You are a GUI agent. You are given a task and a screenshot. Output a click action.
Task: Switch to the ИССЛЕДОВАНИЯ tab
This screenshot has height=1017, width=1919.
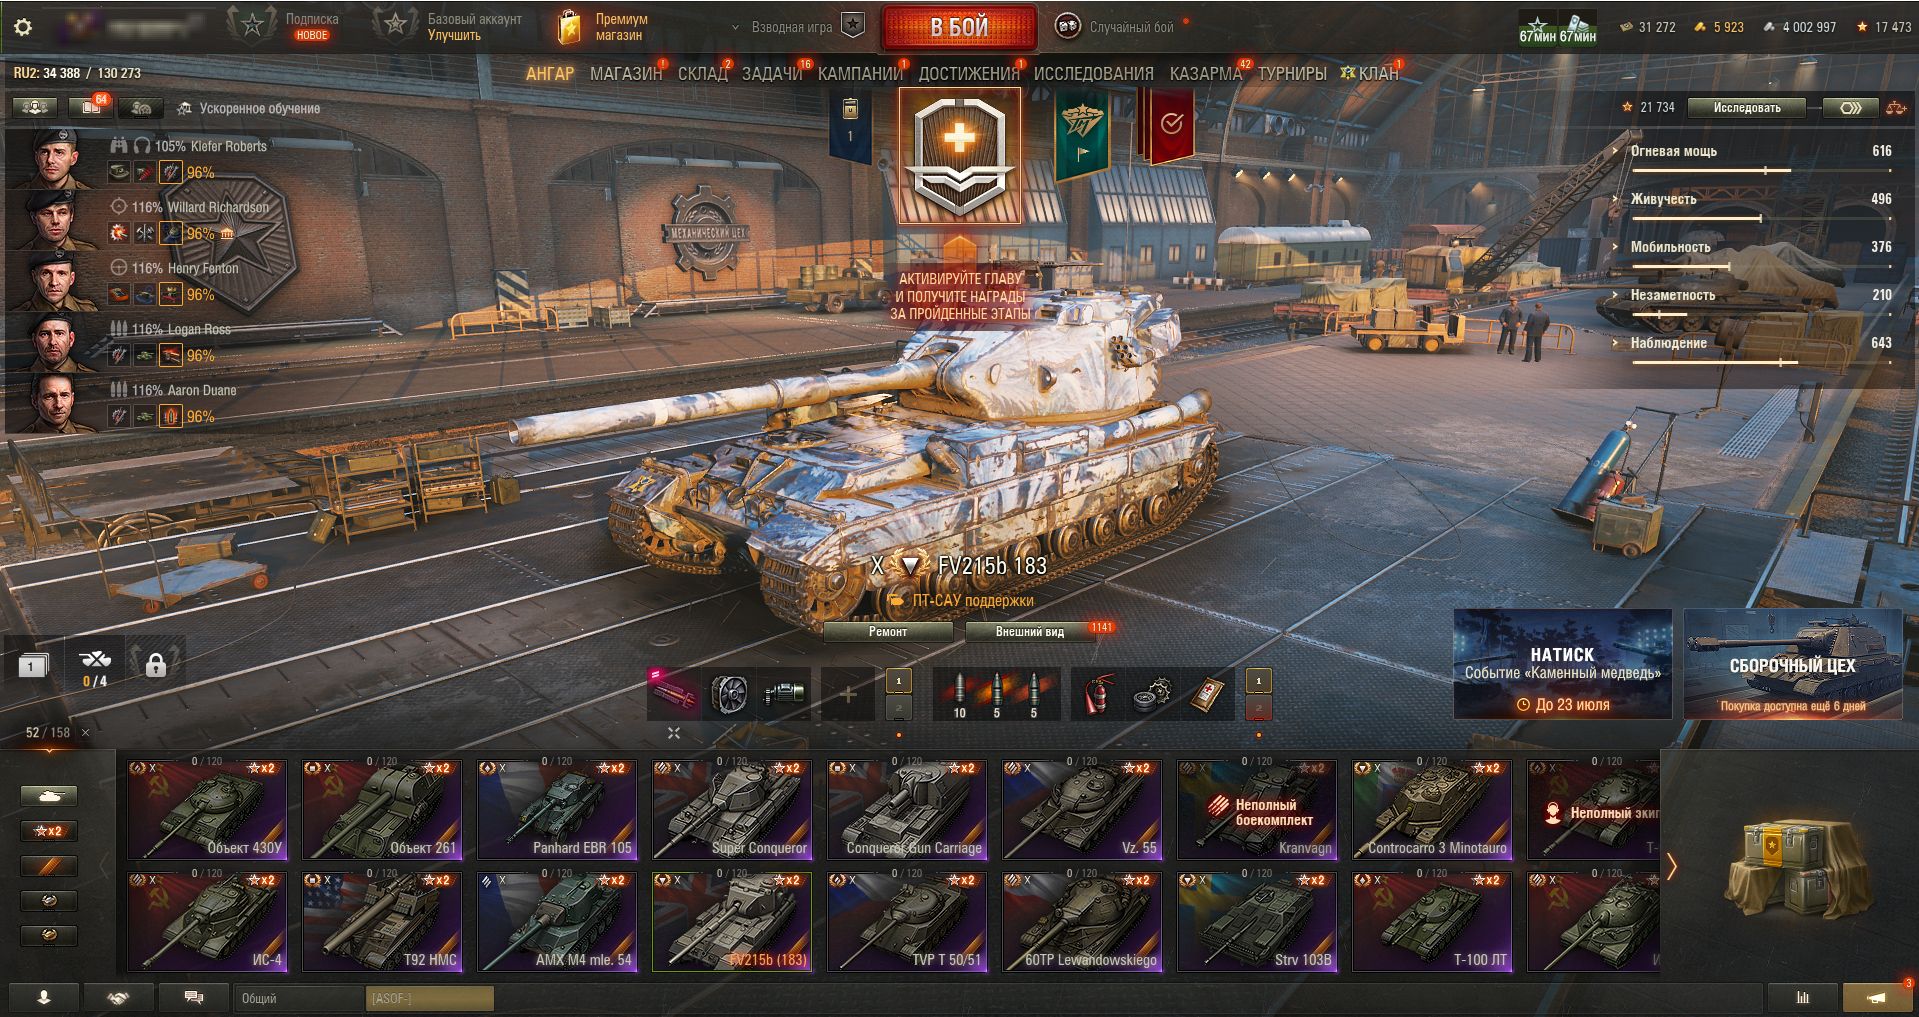pyautogui.click(x=1093, y=74)
